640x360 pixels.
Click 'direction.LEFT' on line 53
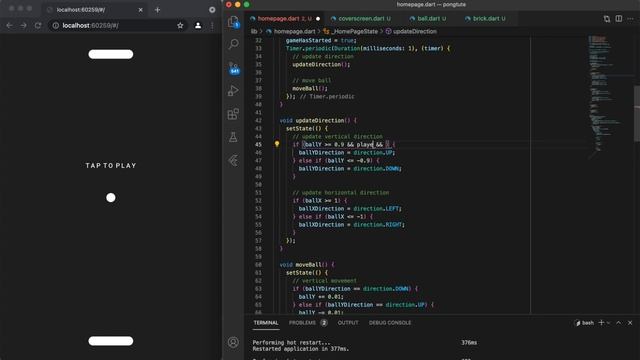[x=376, y=209]
